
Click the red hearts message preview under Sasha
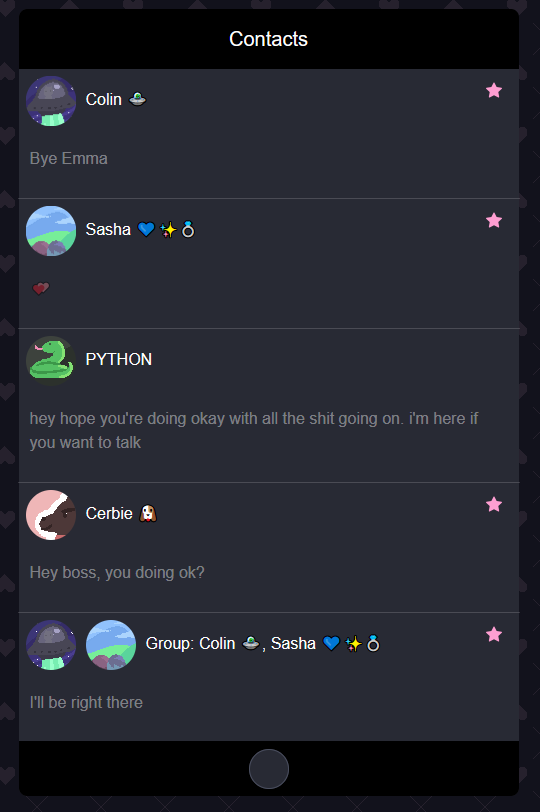(41, 288)
